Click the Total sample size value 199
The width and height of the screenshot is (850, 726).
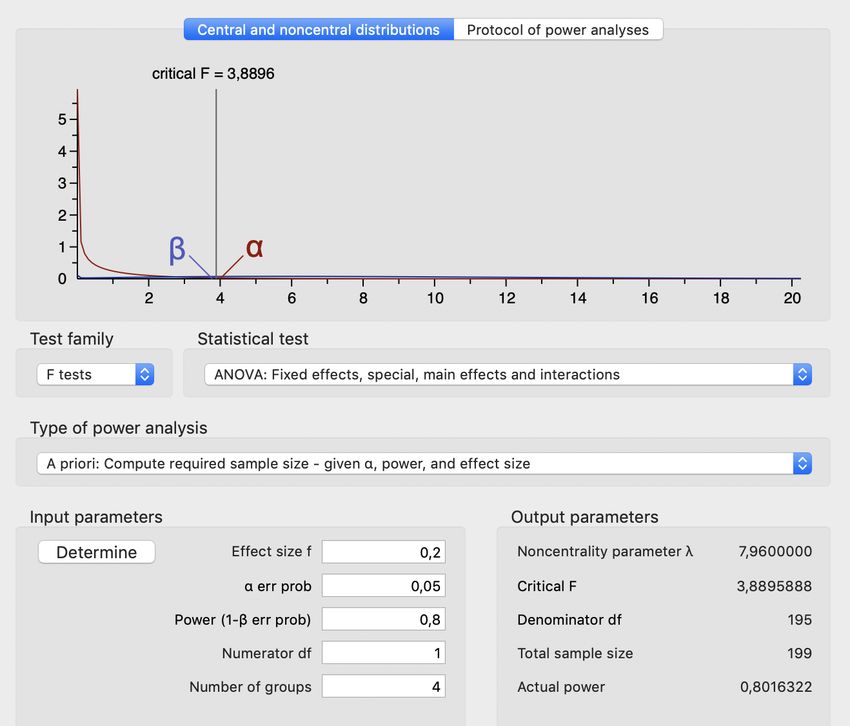point(798,653)
